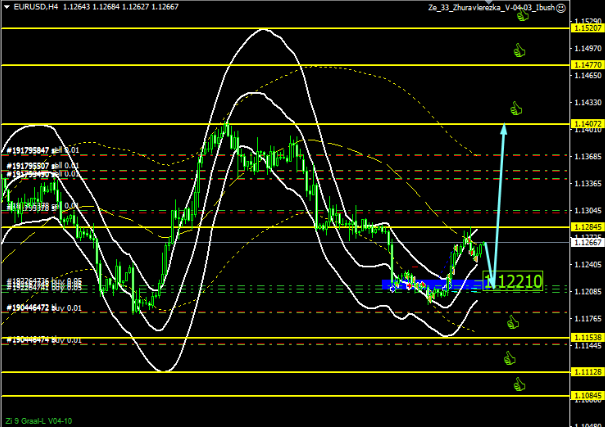Select the cyan upward arrow on the chart
This screenshot has height=427, width=605.
[x=500, y=200]
